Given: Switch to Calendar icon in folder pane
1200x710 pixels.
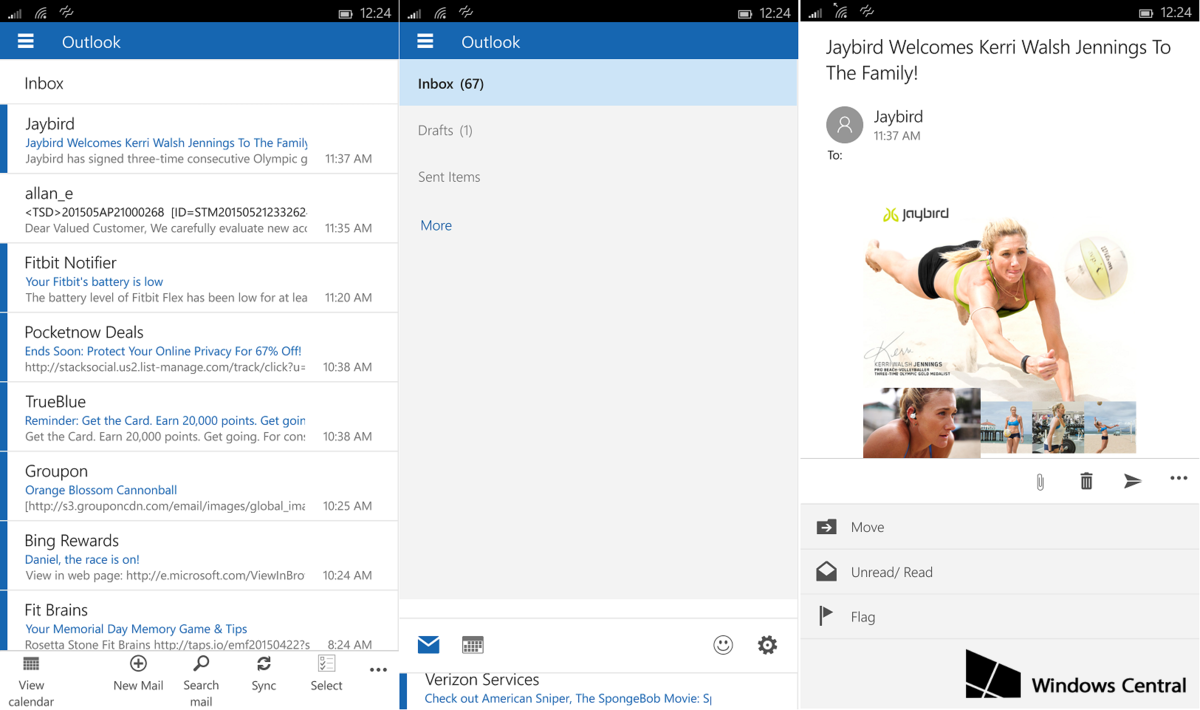Looking at the screenshot, I should click(x=473, y=645).
